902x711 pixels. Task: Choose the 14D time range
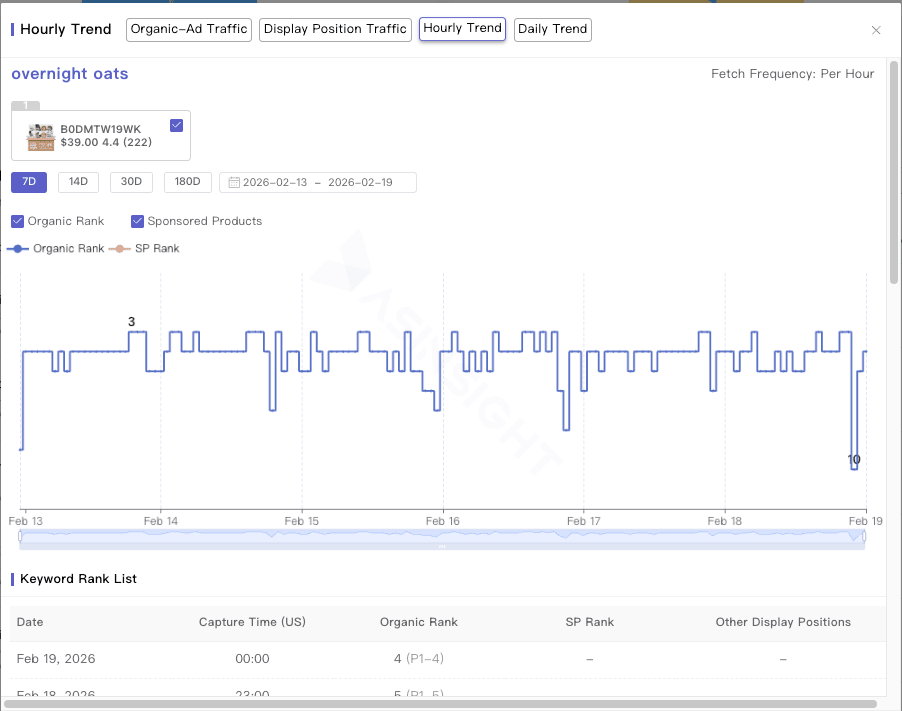[78, 182]
